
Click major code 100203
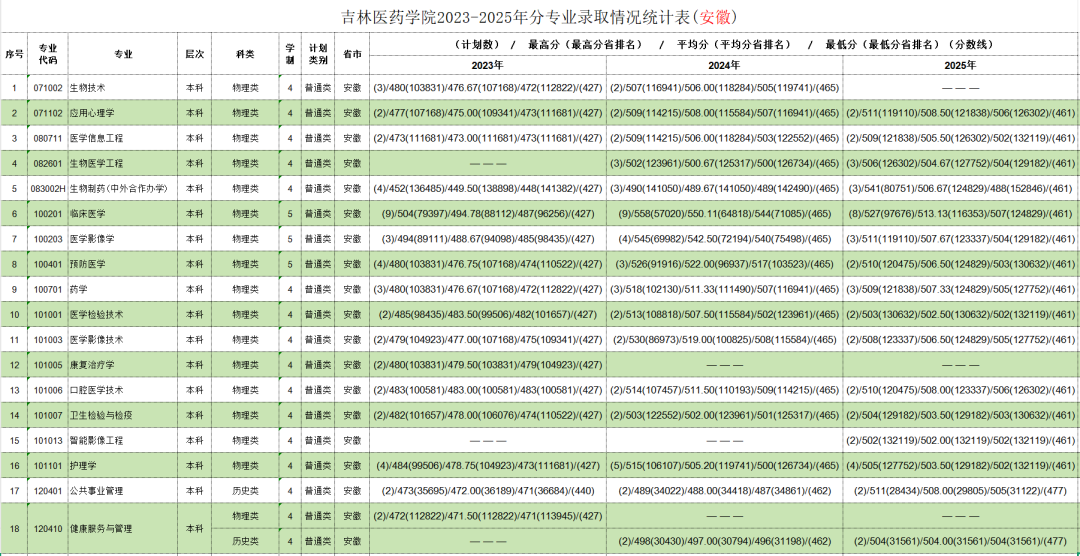(48, 239)
